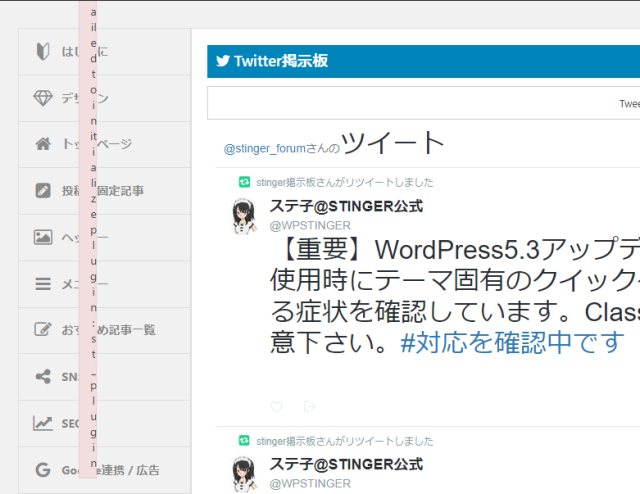Open the おすすめ記事一覧 sidebar tab
Screen dimensions: 640x494
click(x=104, y=329)
